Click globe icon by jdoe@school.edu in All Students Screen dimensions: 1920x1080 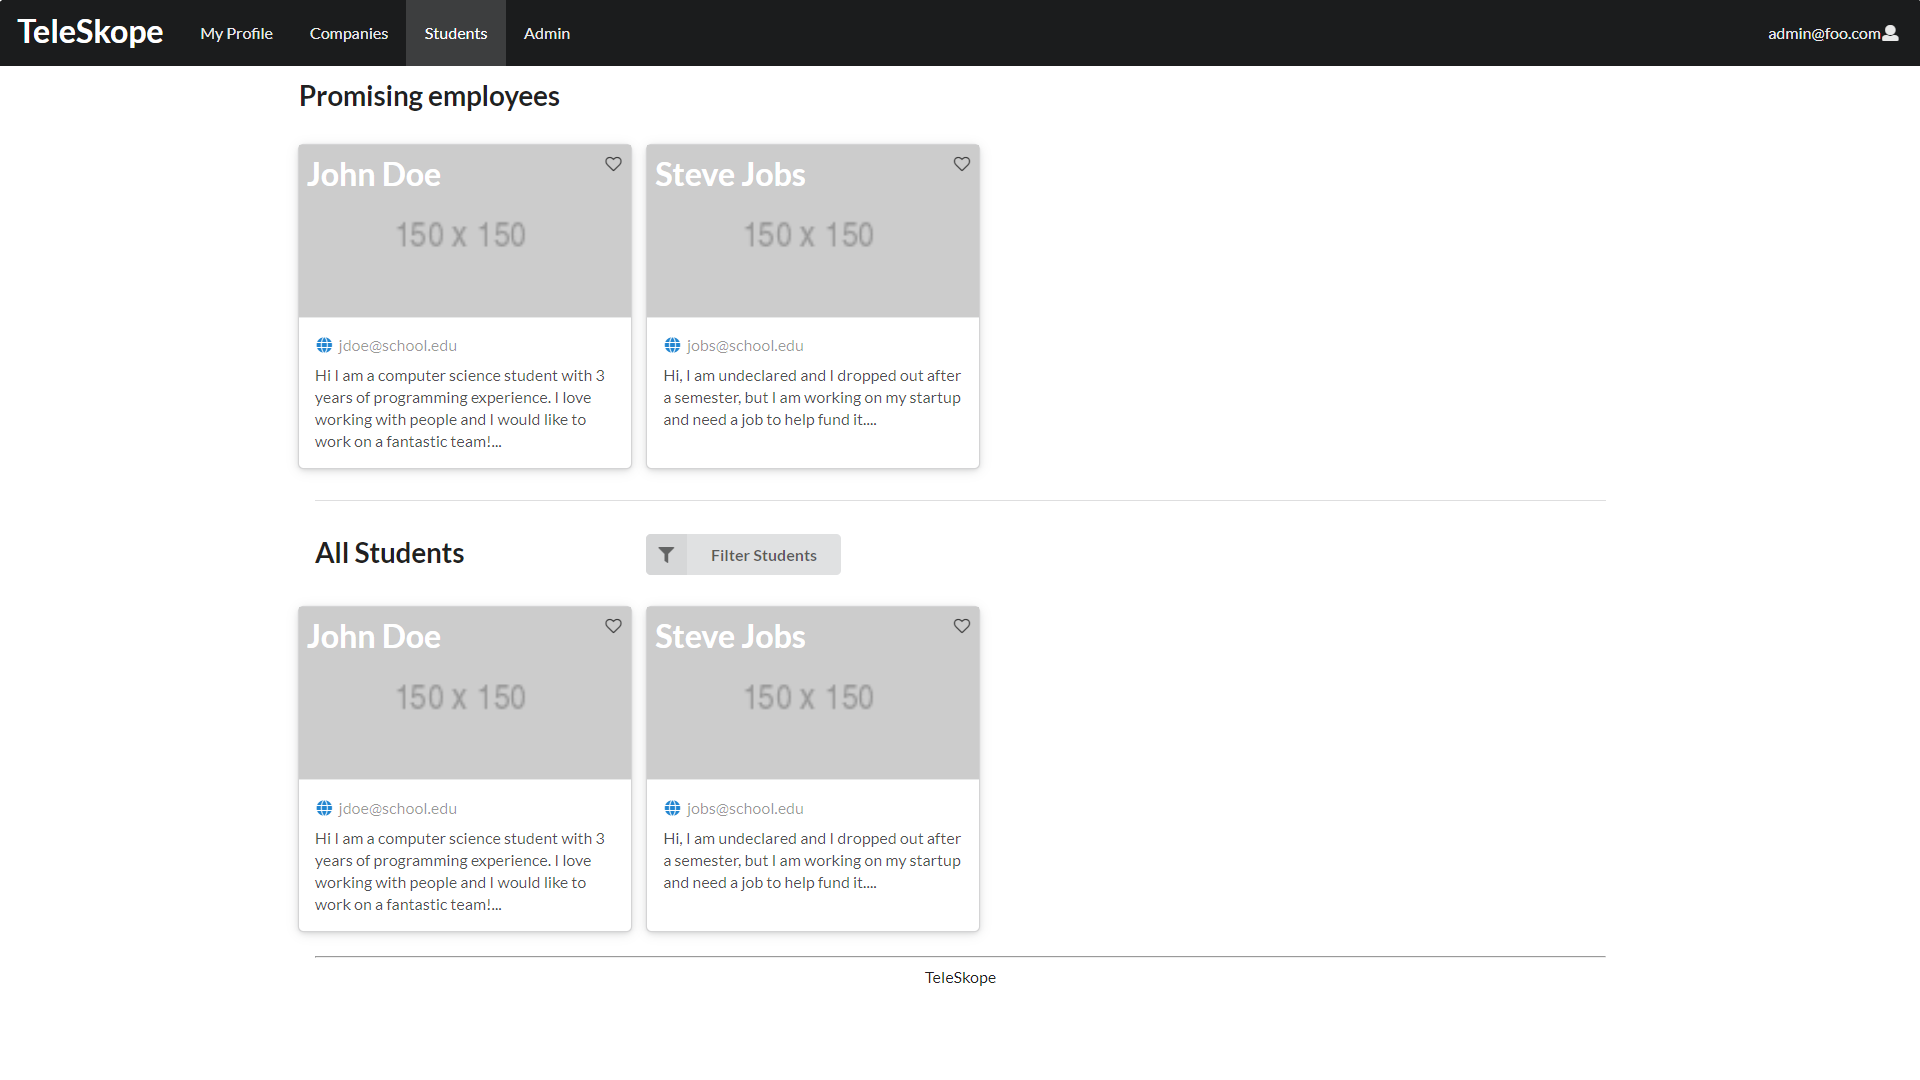324,808
